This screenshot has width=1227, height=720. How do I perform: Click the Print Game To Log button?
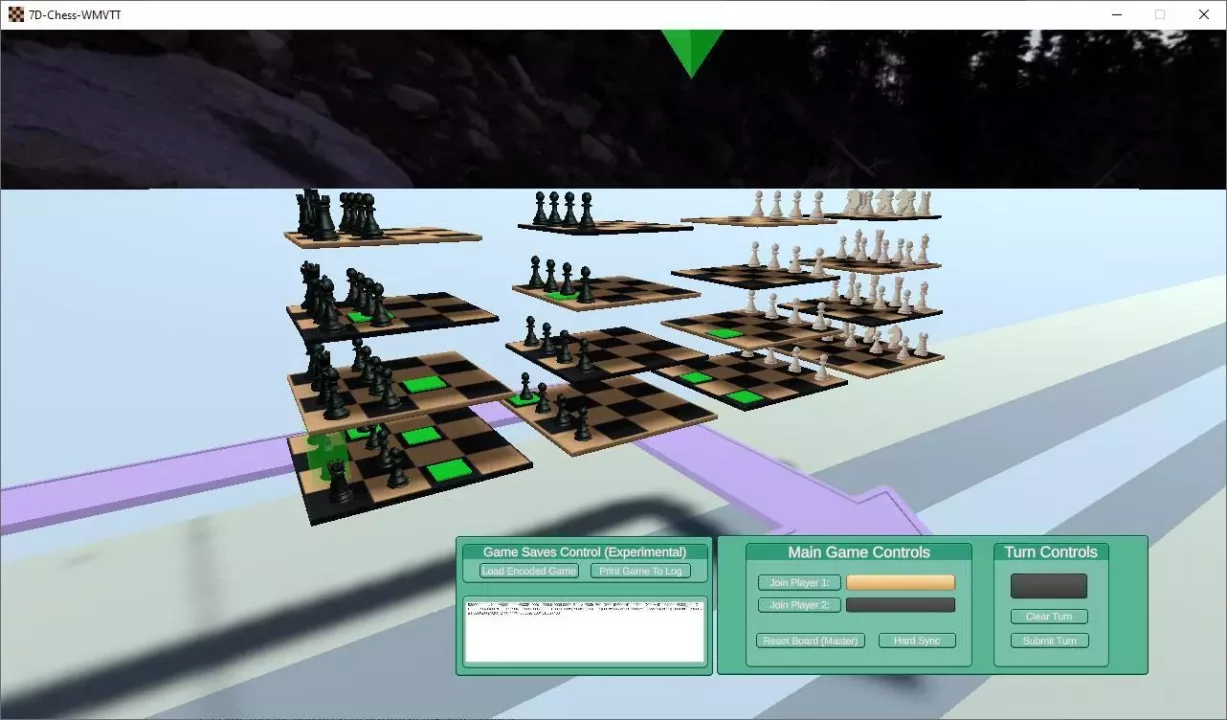[x=640, y=570]
